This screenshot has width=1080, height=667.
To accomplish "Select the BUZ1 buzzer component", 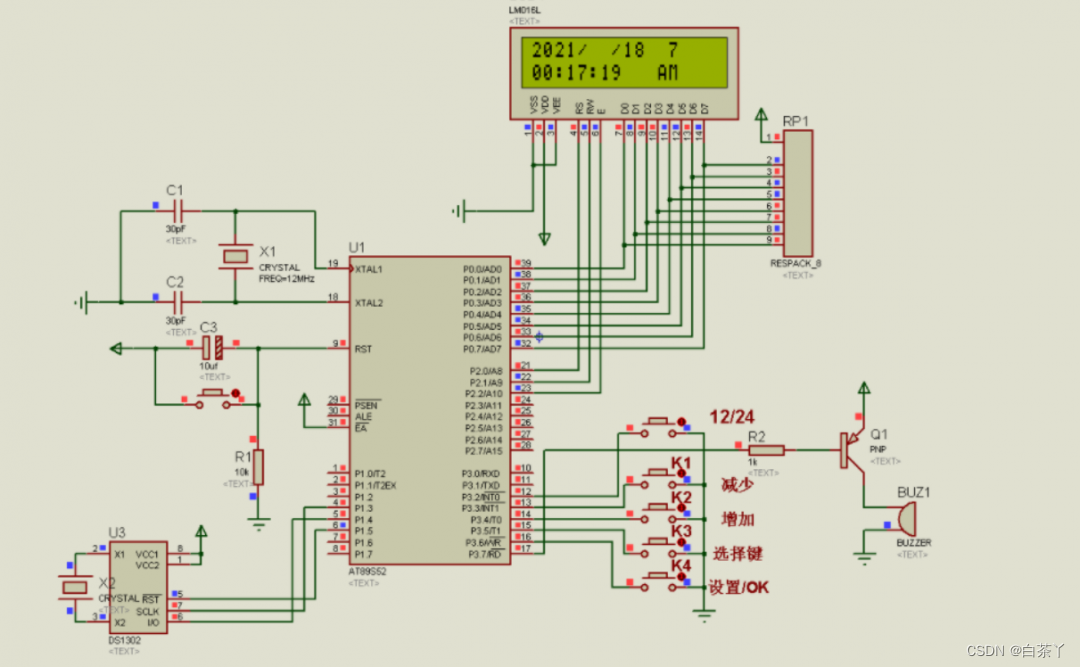I will click(x=906, y=519).
